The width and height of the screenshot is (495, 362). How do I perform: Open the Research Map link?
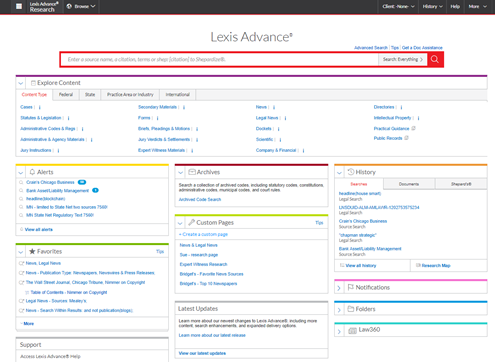(x=436, y=265)
